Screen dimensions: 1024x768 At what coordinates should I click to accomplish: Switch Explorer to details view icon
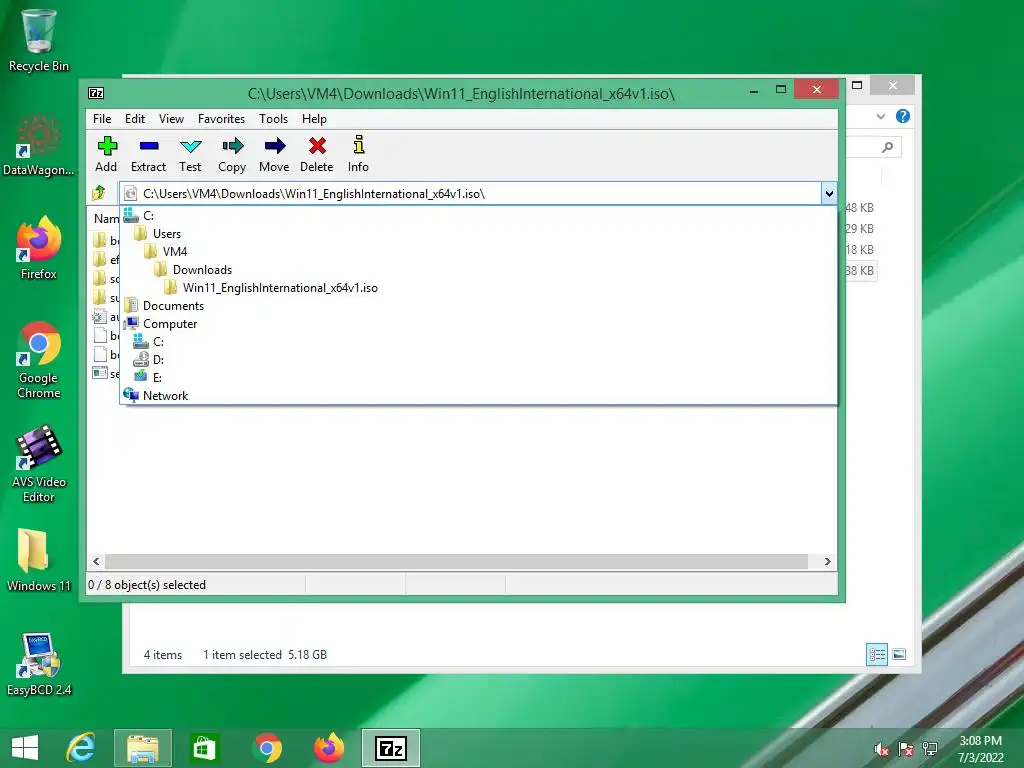[876, 654]
